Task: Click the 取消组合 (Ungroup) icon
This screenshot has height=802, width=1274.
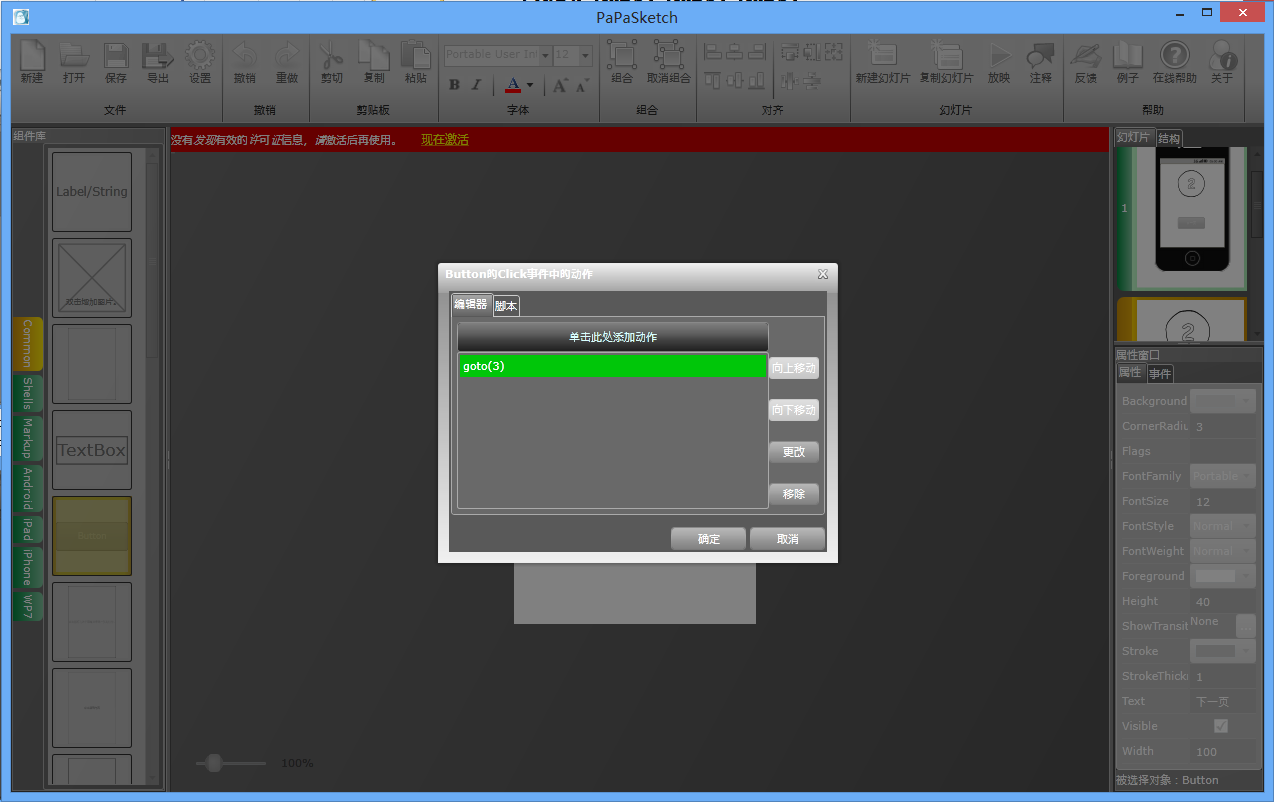Action: (668, 55)
